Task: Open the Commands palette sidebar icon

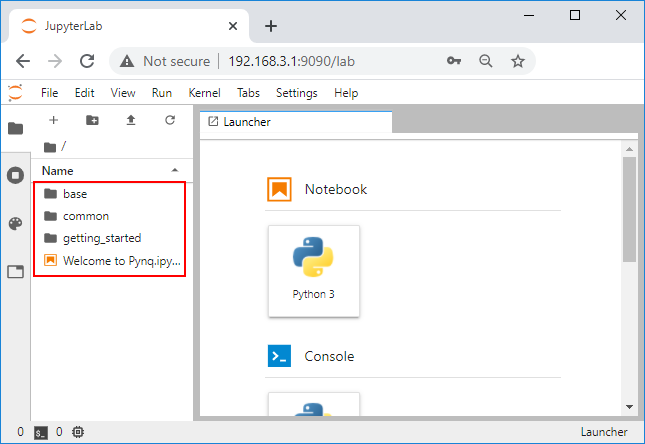Action: (x=15, y=223)
